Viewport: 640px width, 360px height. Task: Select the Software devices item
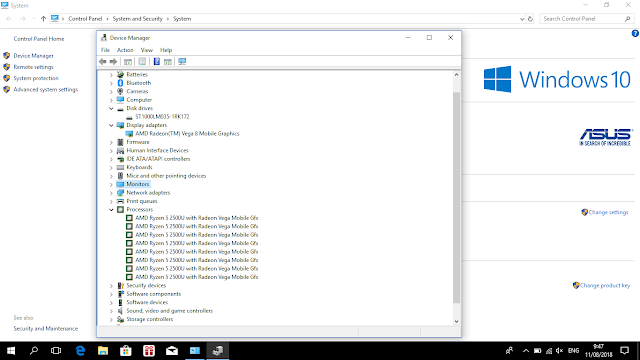point(147,302)
